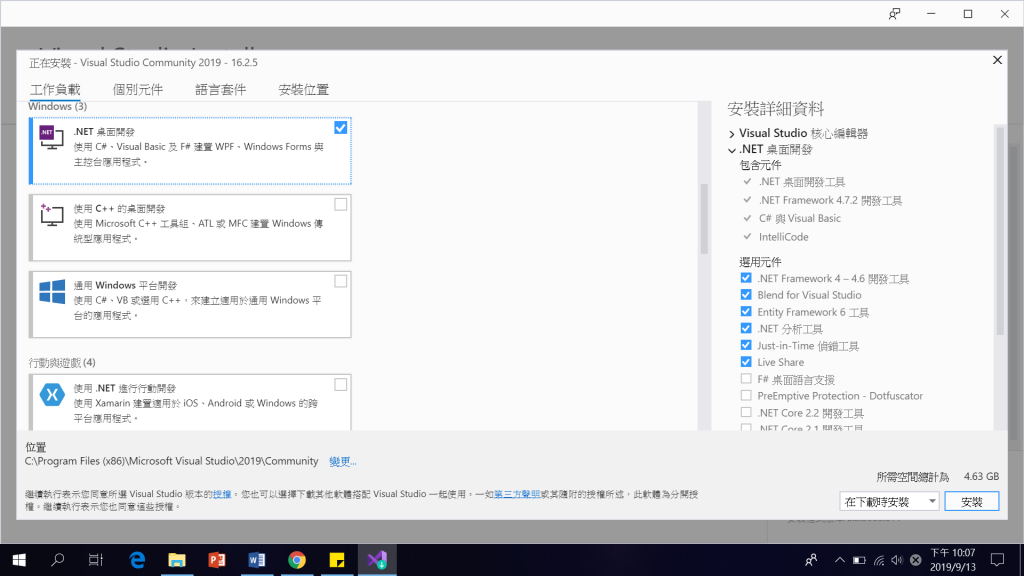Image resolution: width=1024 pixels, height=576 pixels.
Task: Check the 通用 Windows 平台開發 workload checkbox
Action: tap(340, 281)
